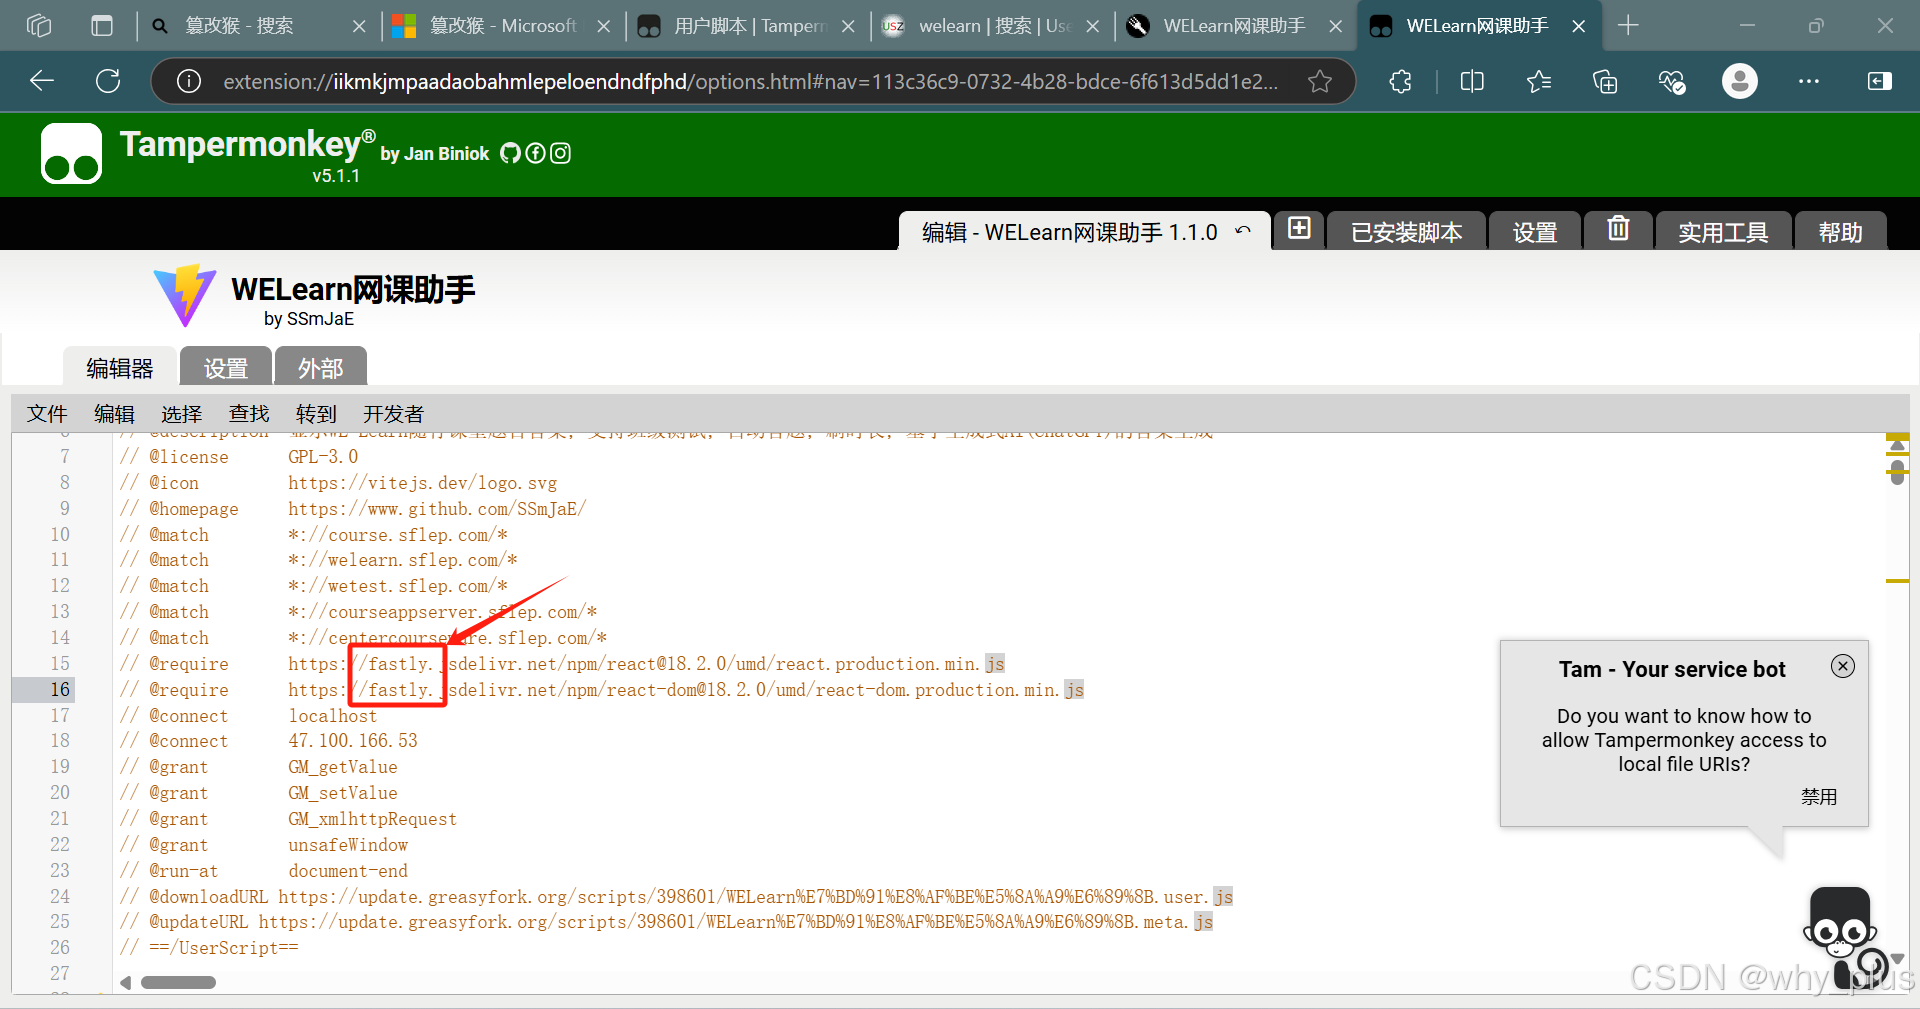Switch to the script 设置 tab
Viewport: 1920px width, 1009px height.
tap(226, 368)
